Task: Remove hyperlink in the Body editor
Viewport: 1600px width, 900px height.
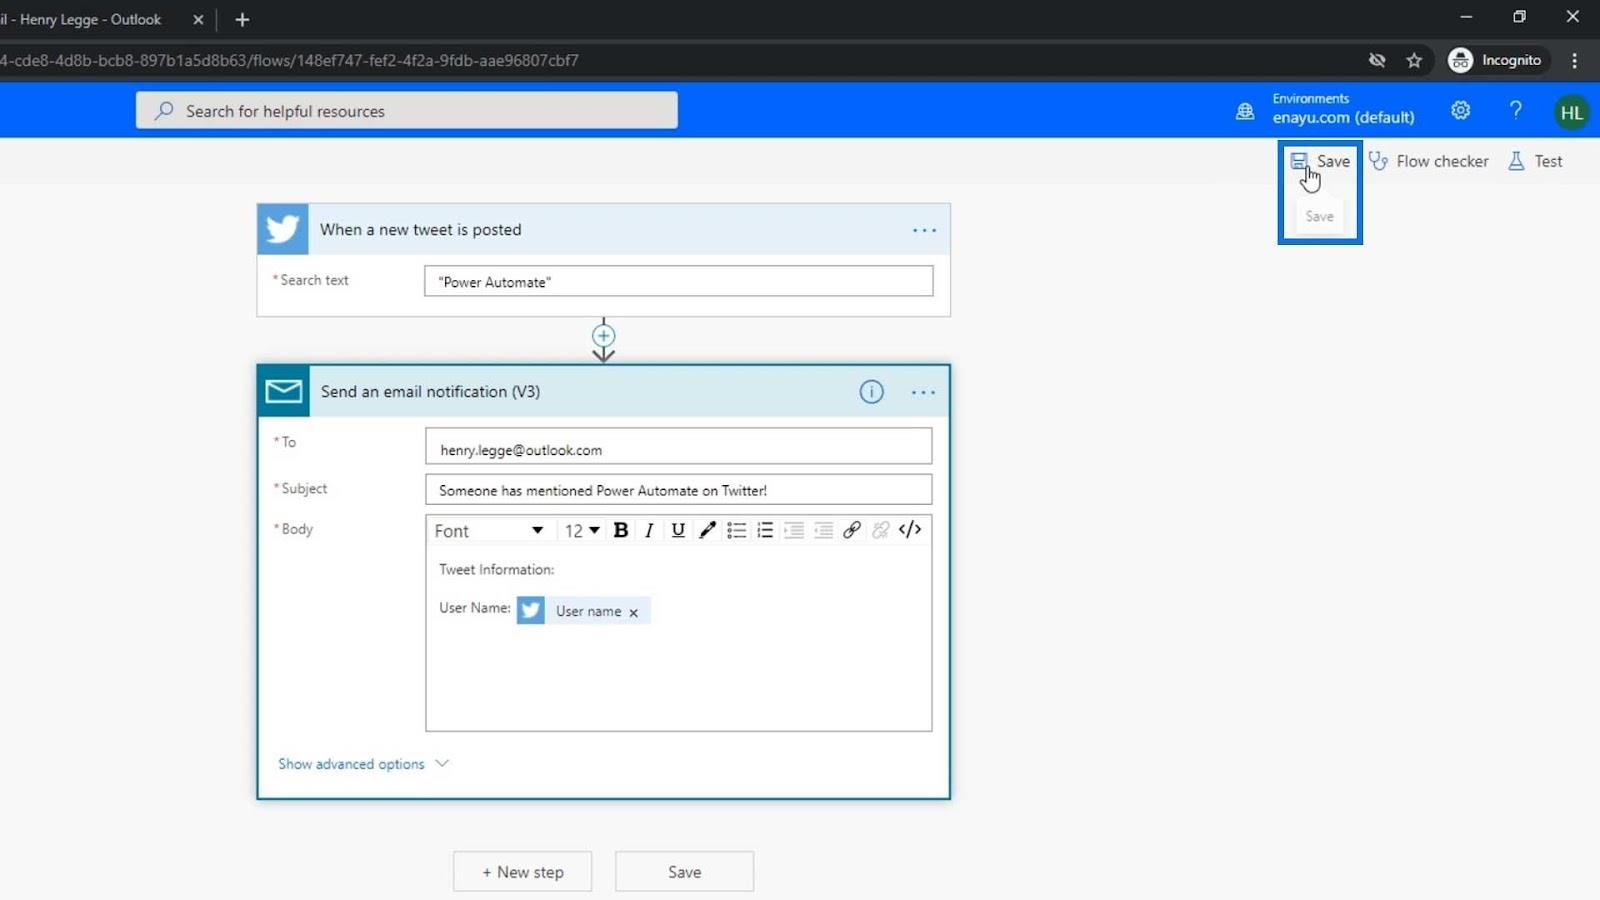Action: (x=881, y=530)
